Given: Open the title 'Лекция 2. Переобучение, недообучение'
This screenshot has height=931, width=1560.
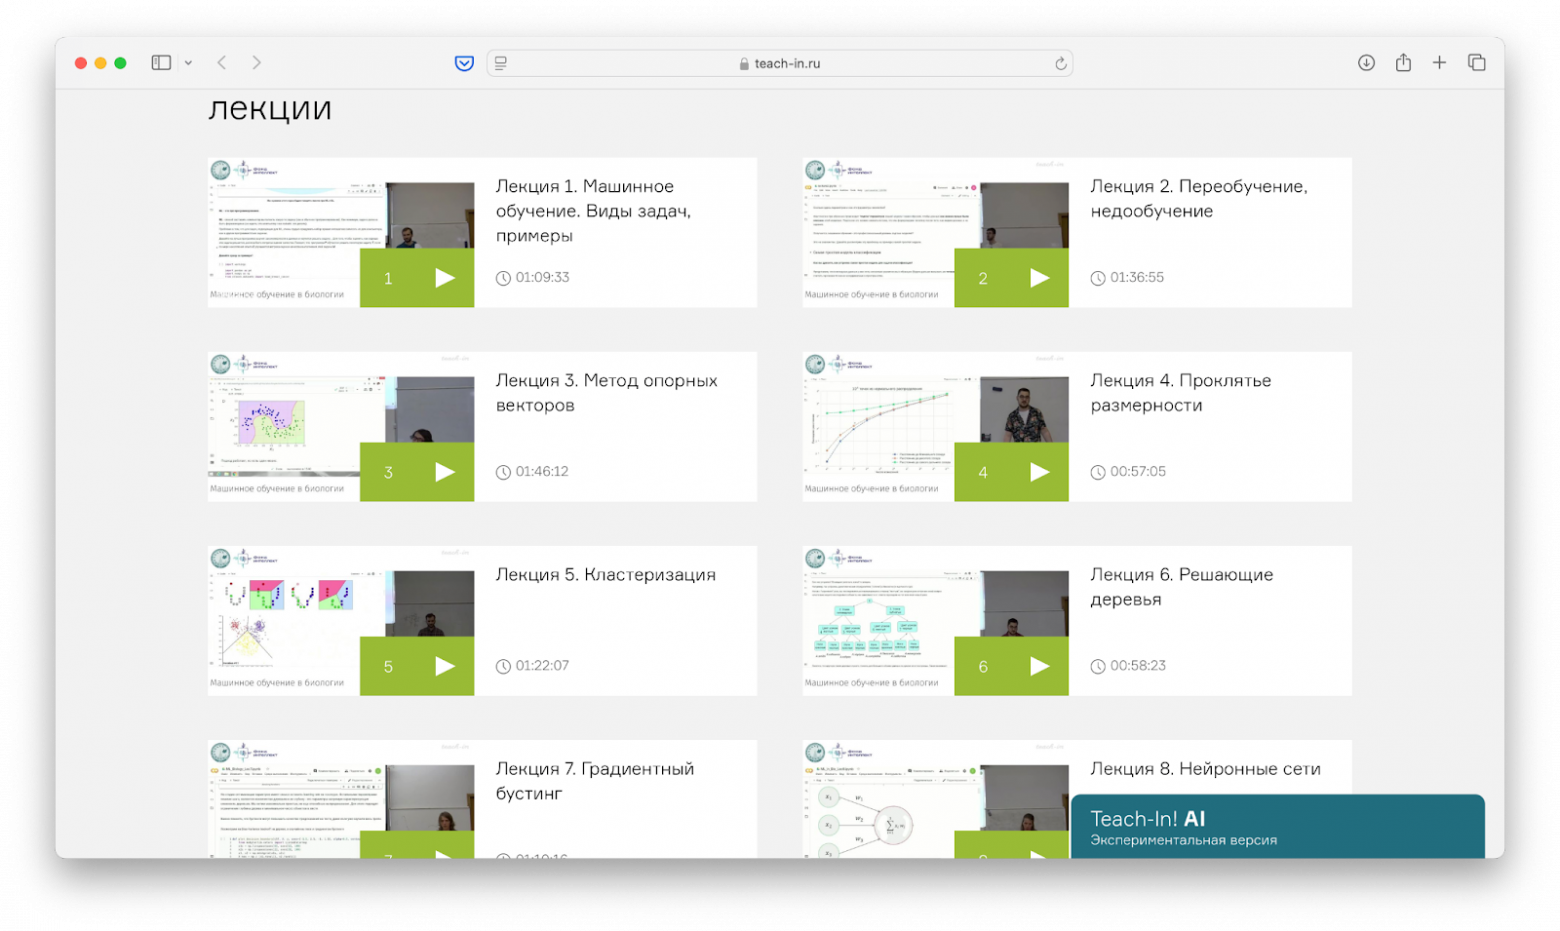Looking at the screenshot, I should (x=1199, y=199).
